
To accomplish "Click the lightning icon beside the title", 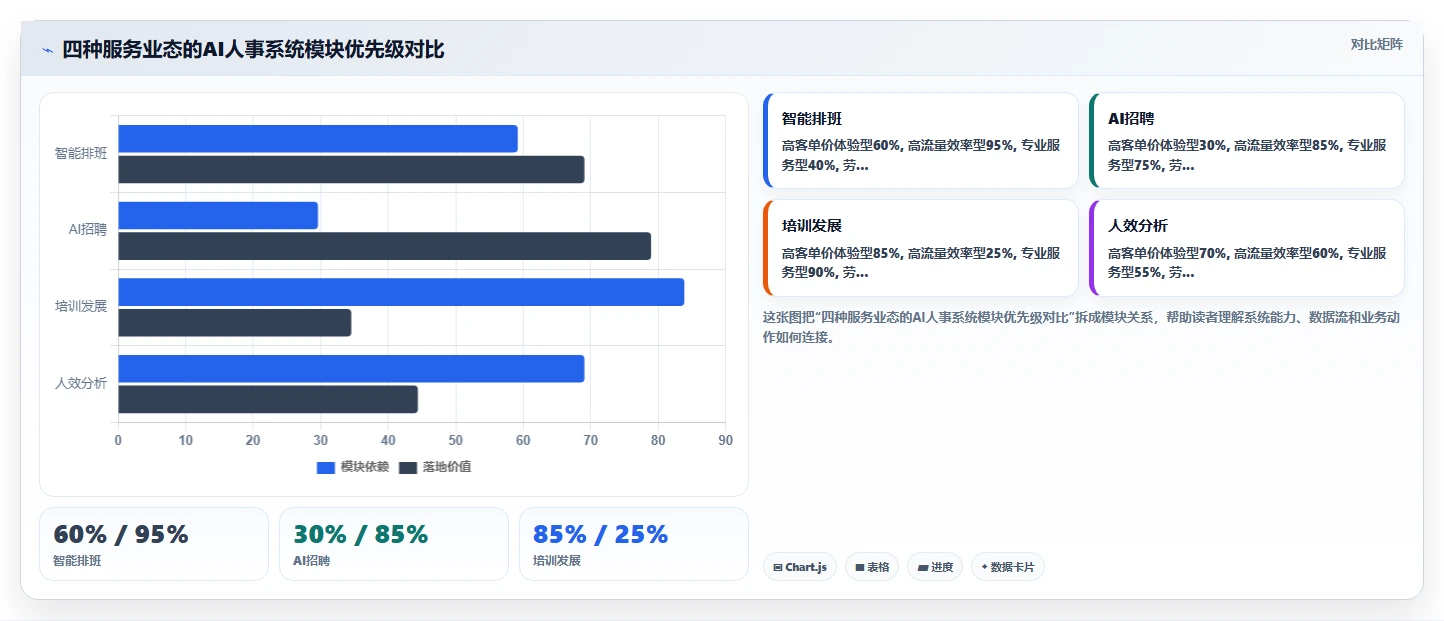I will click(47, 50).
